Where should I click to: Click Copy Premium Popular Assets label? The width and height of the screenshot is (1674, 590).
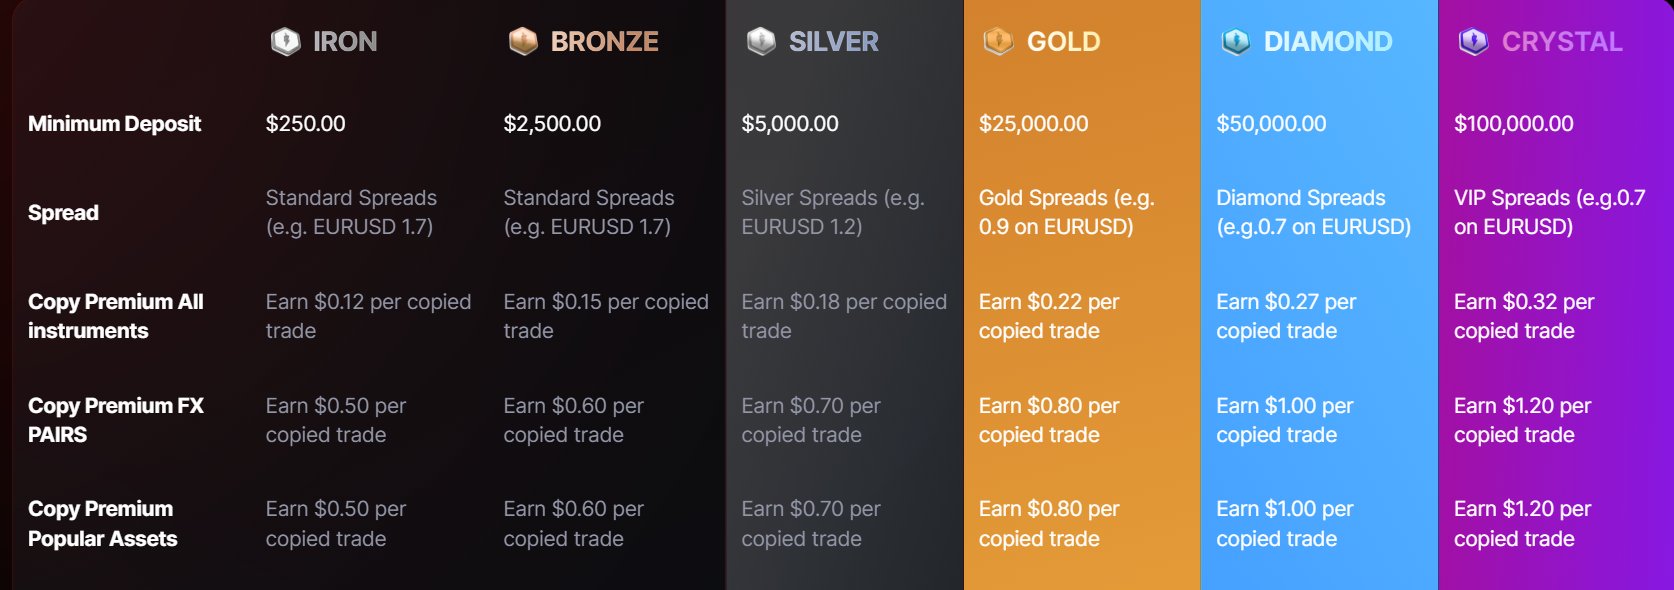102,524
